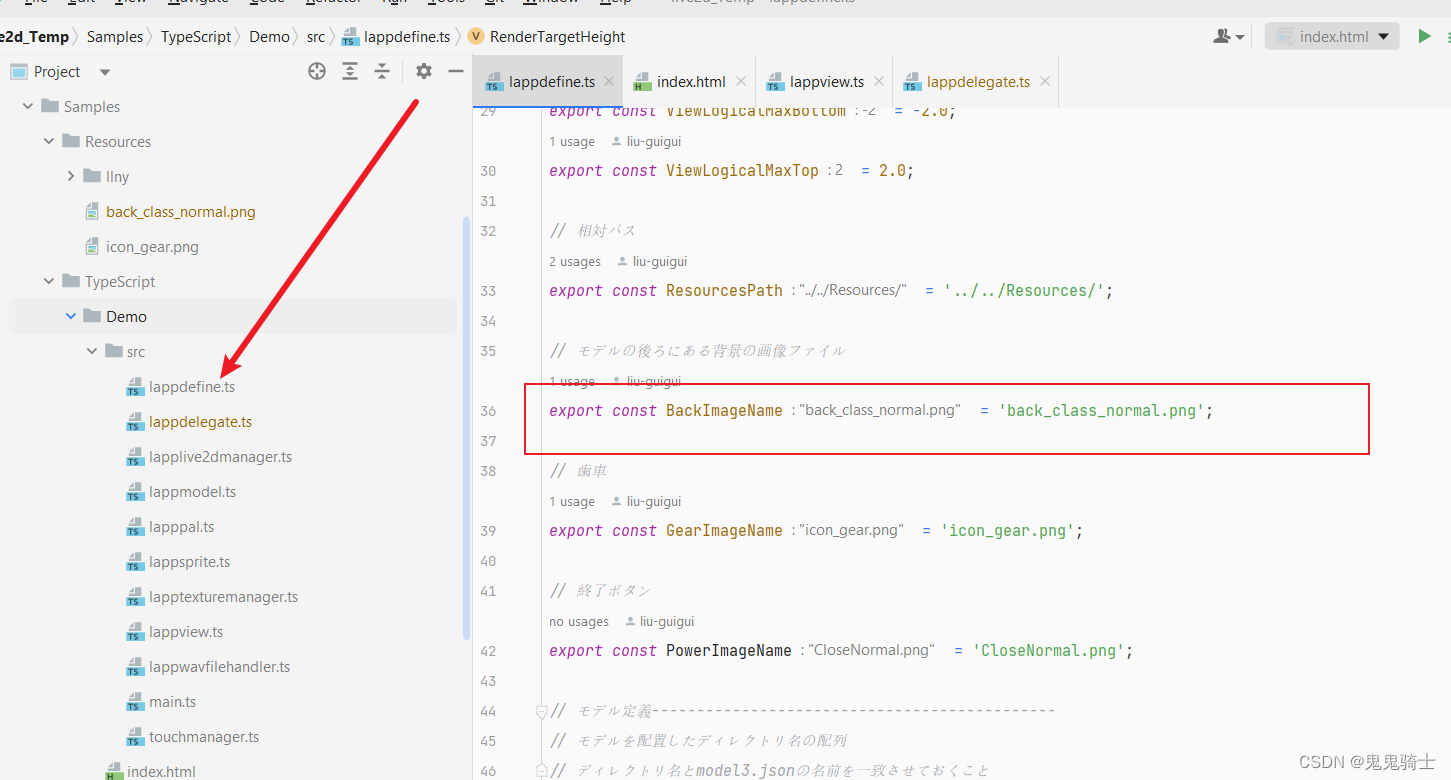Click line number 38 in gutter
The image size is (1451, 780).
(x=488, y=471)
